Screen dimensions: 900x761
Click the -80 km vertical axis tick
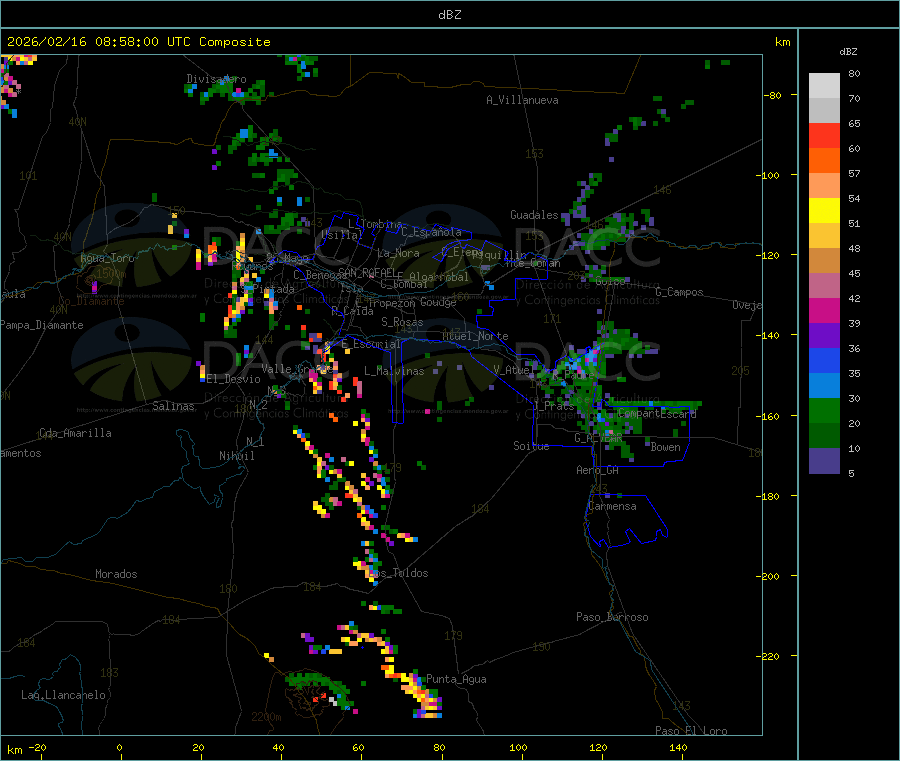(x=771, y=95)
